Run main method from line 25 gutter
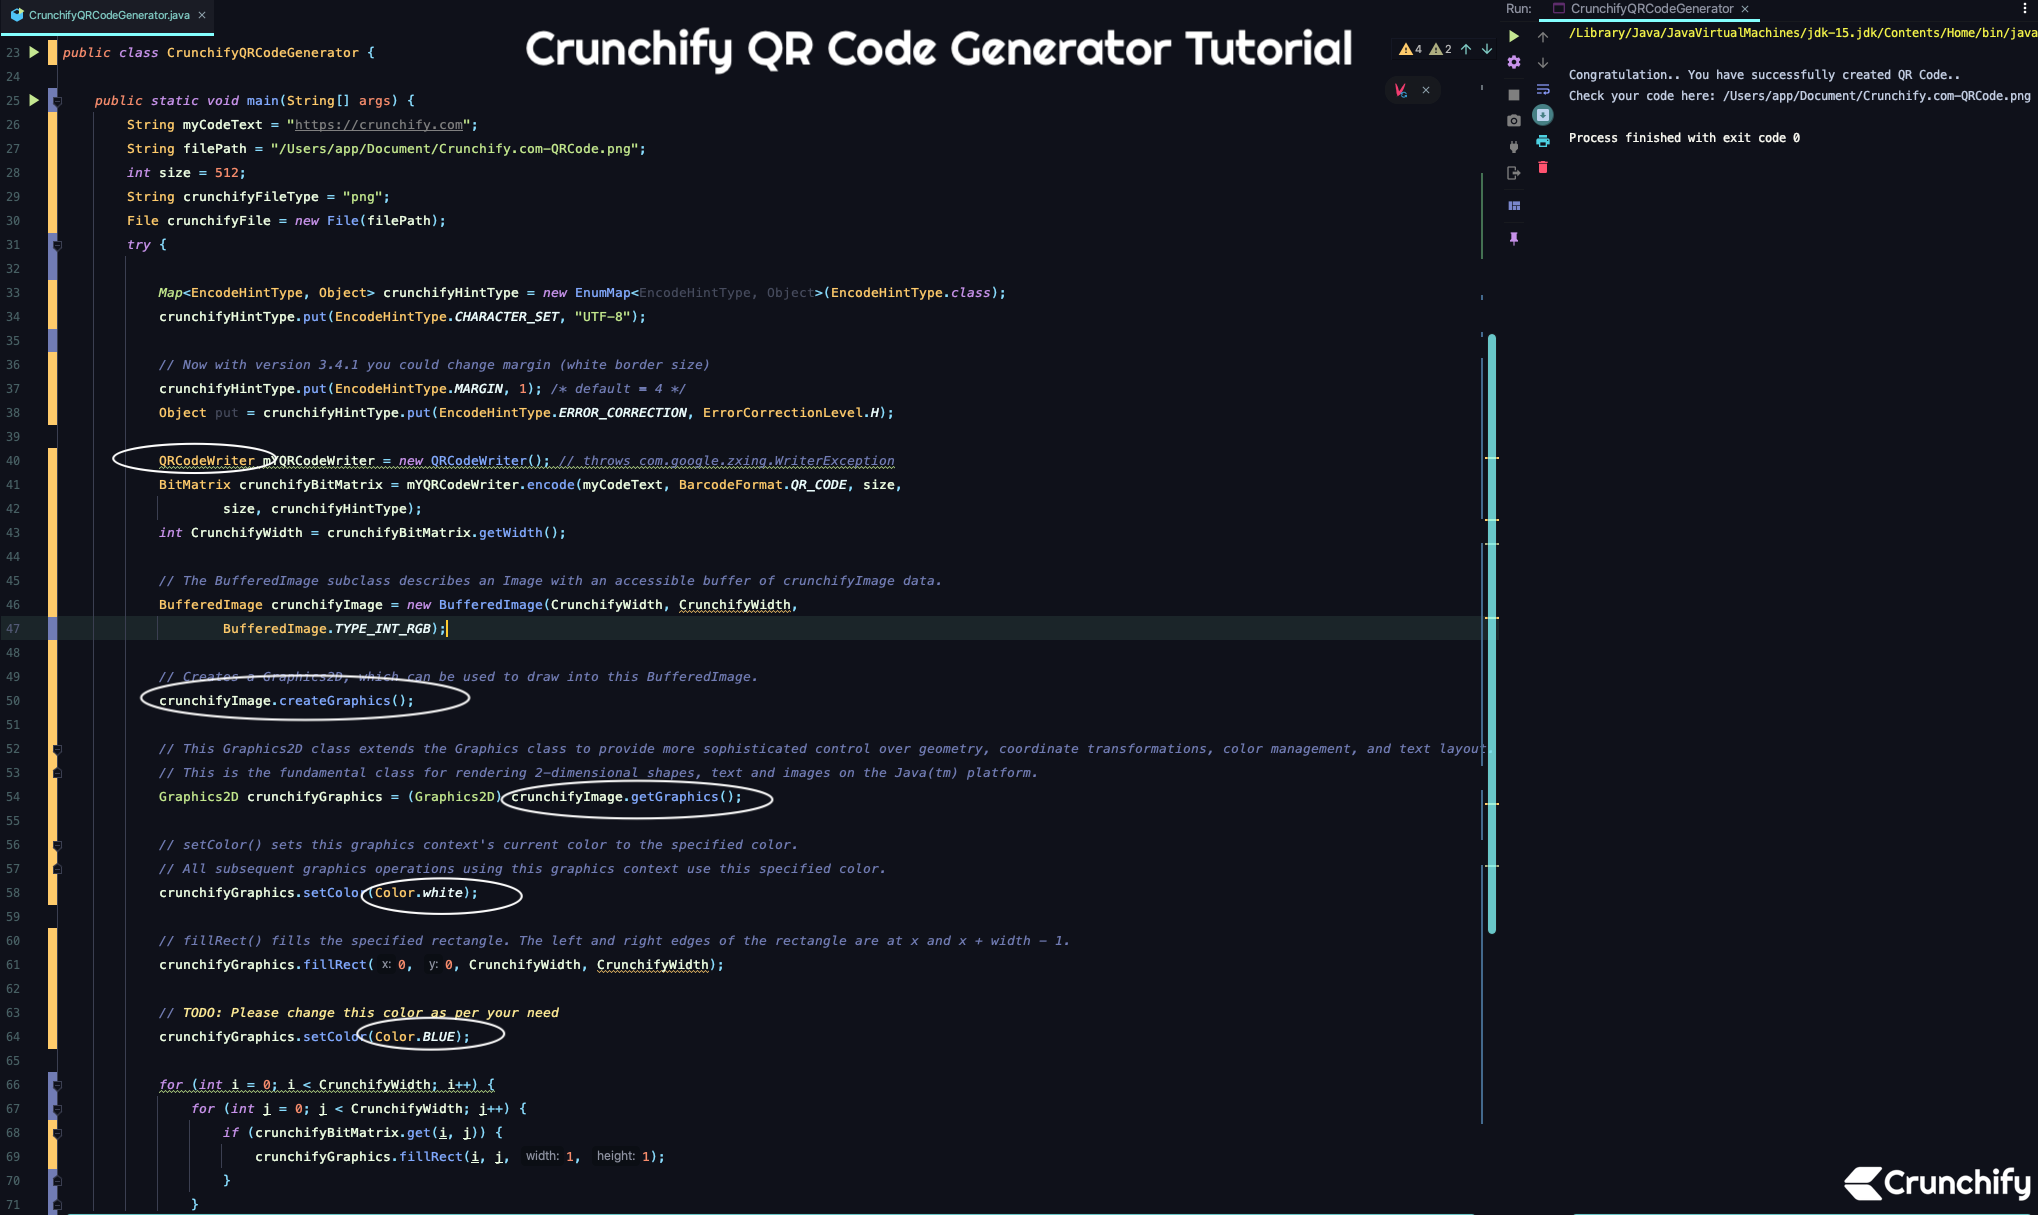The width and height of the screenshot is (2038, 1215). [x=34, y=100]
